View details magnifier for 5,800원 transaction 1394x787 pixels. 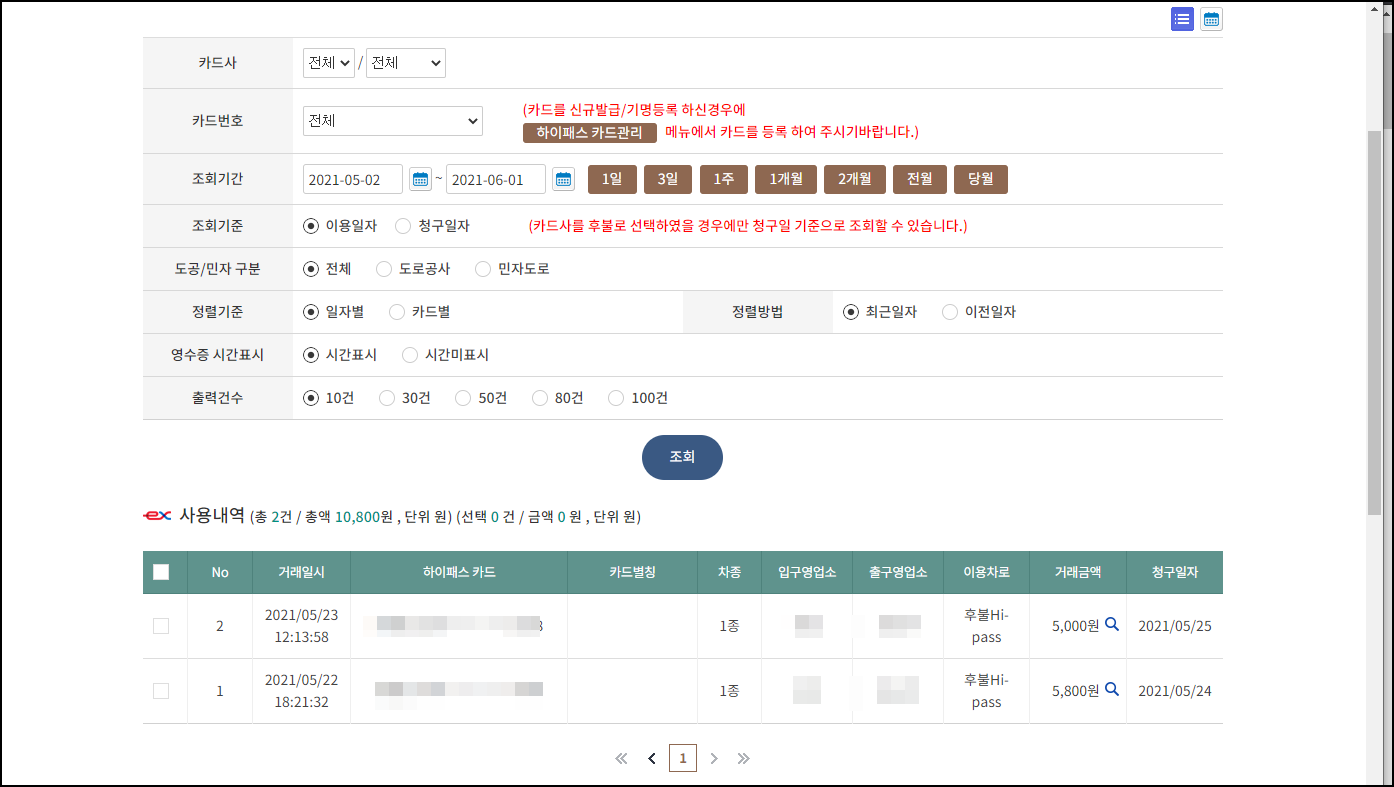[1111, 690]
